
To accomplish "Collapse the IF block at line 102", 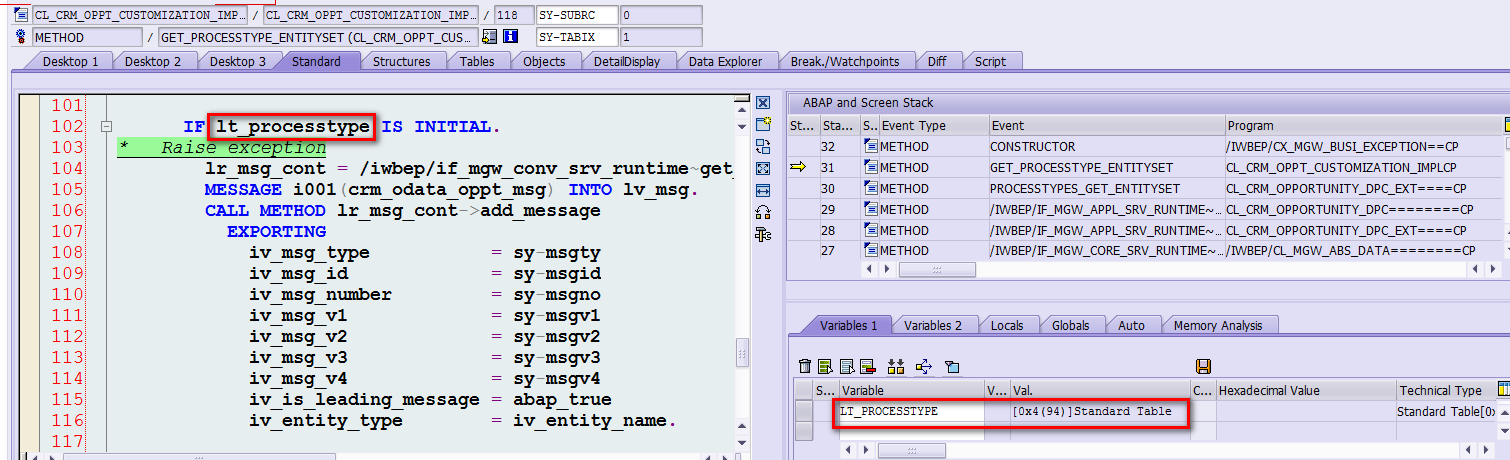I will tap(105, 127).
